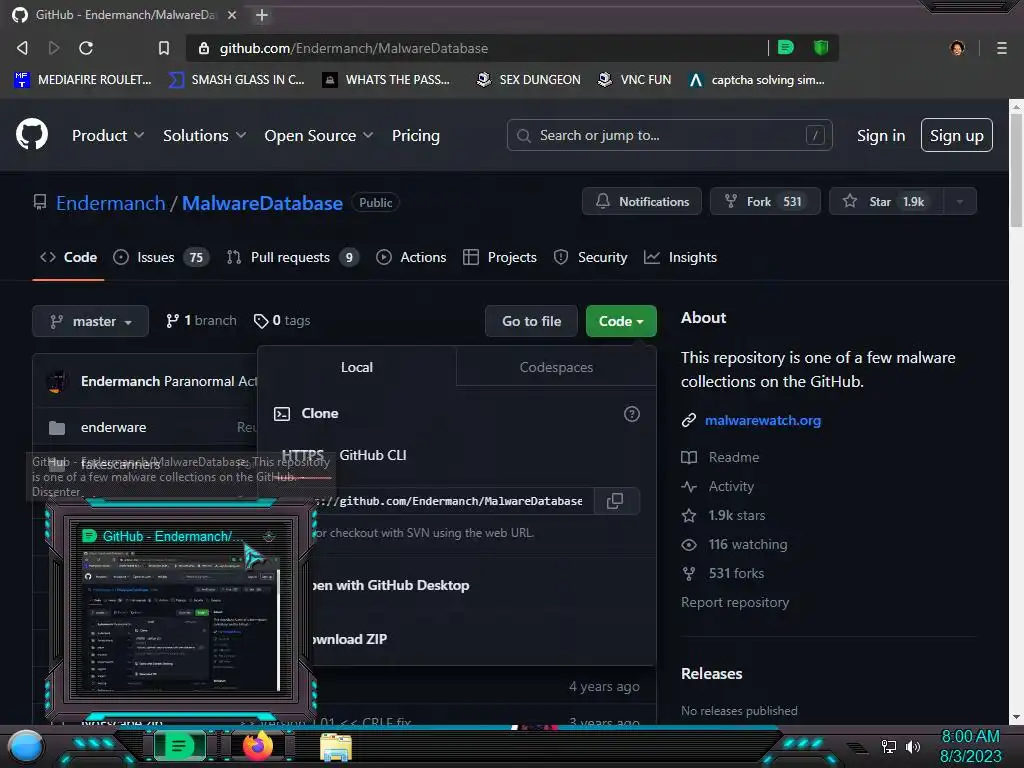
Task: Switch to the Security tab
Action: tap(590, 257)
